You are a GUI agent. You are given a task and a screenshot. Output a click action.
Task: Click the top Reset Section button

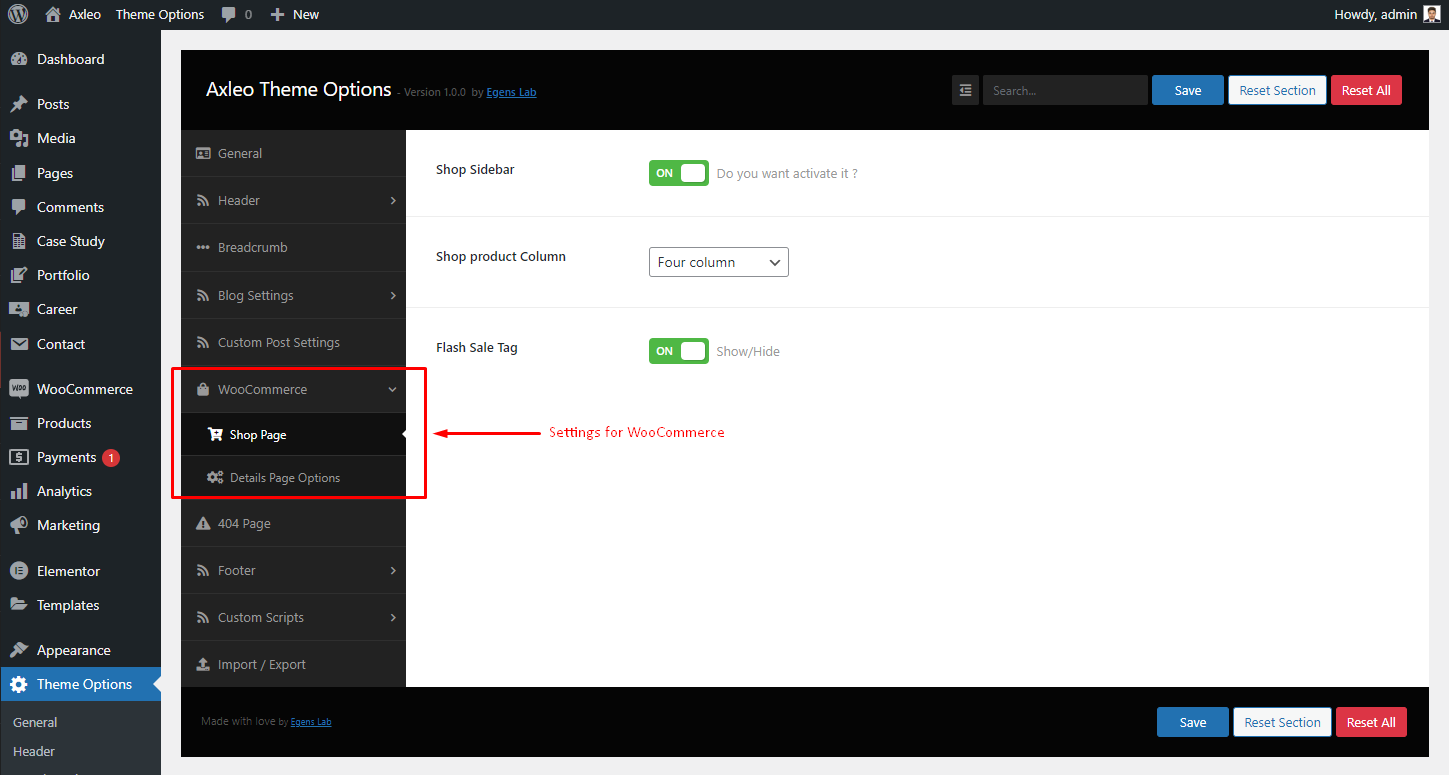coord(1277,90)
